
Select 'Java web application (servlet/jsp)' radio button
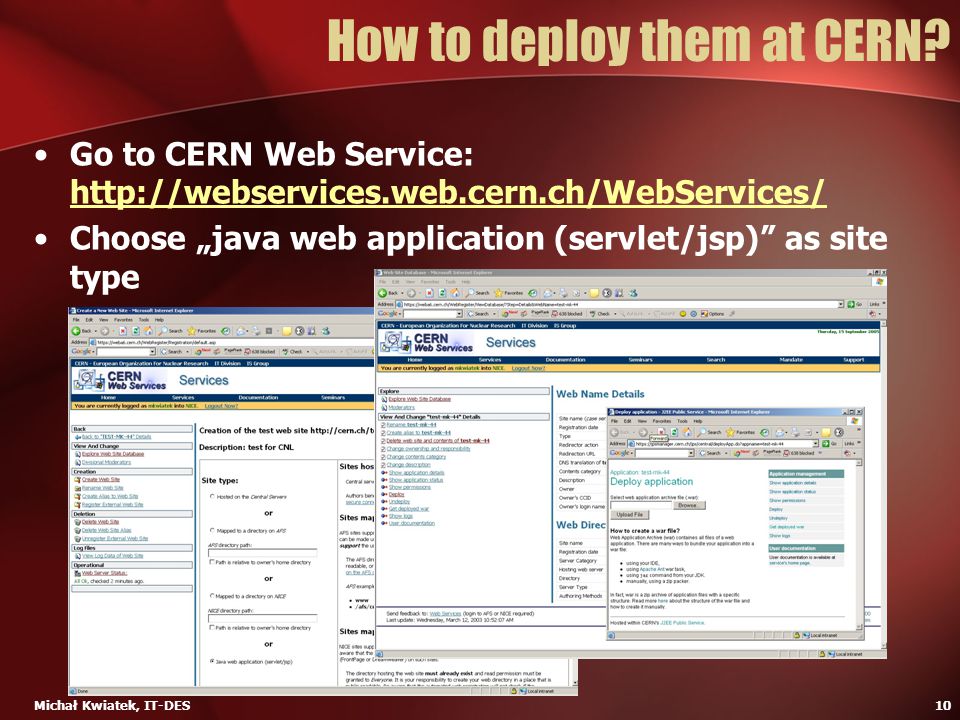coord(212,661)
